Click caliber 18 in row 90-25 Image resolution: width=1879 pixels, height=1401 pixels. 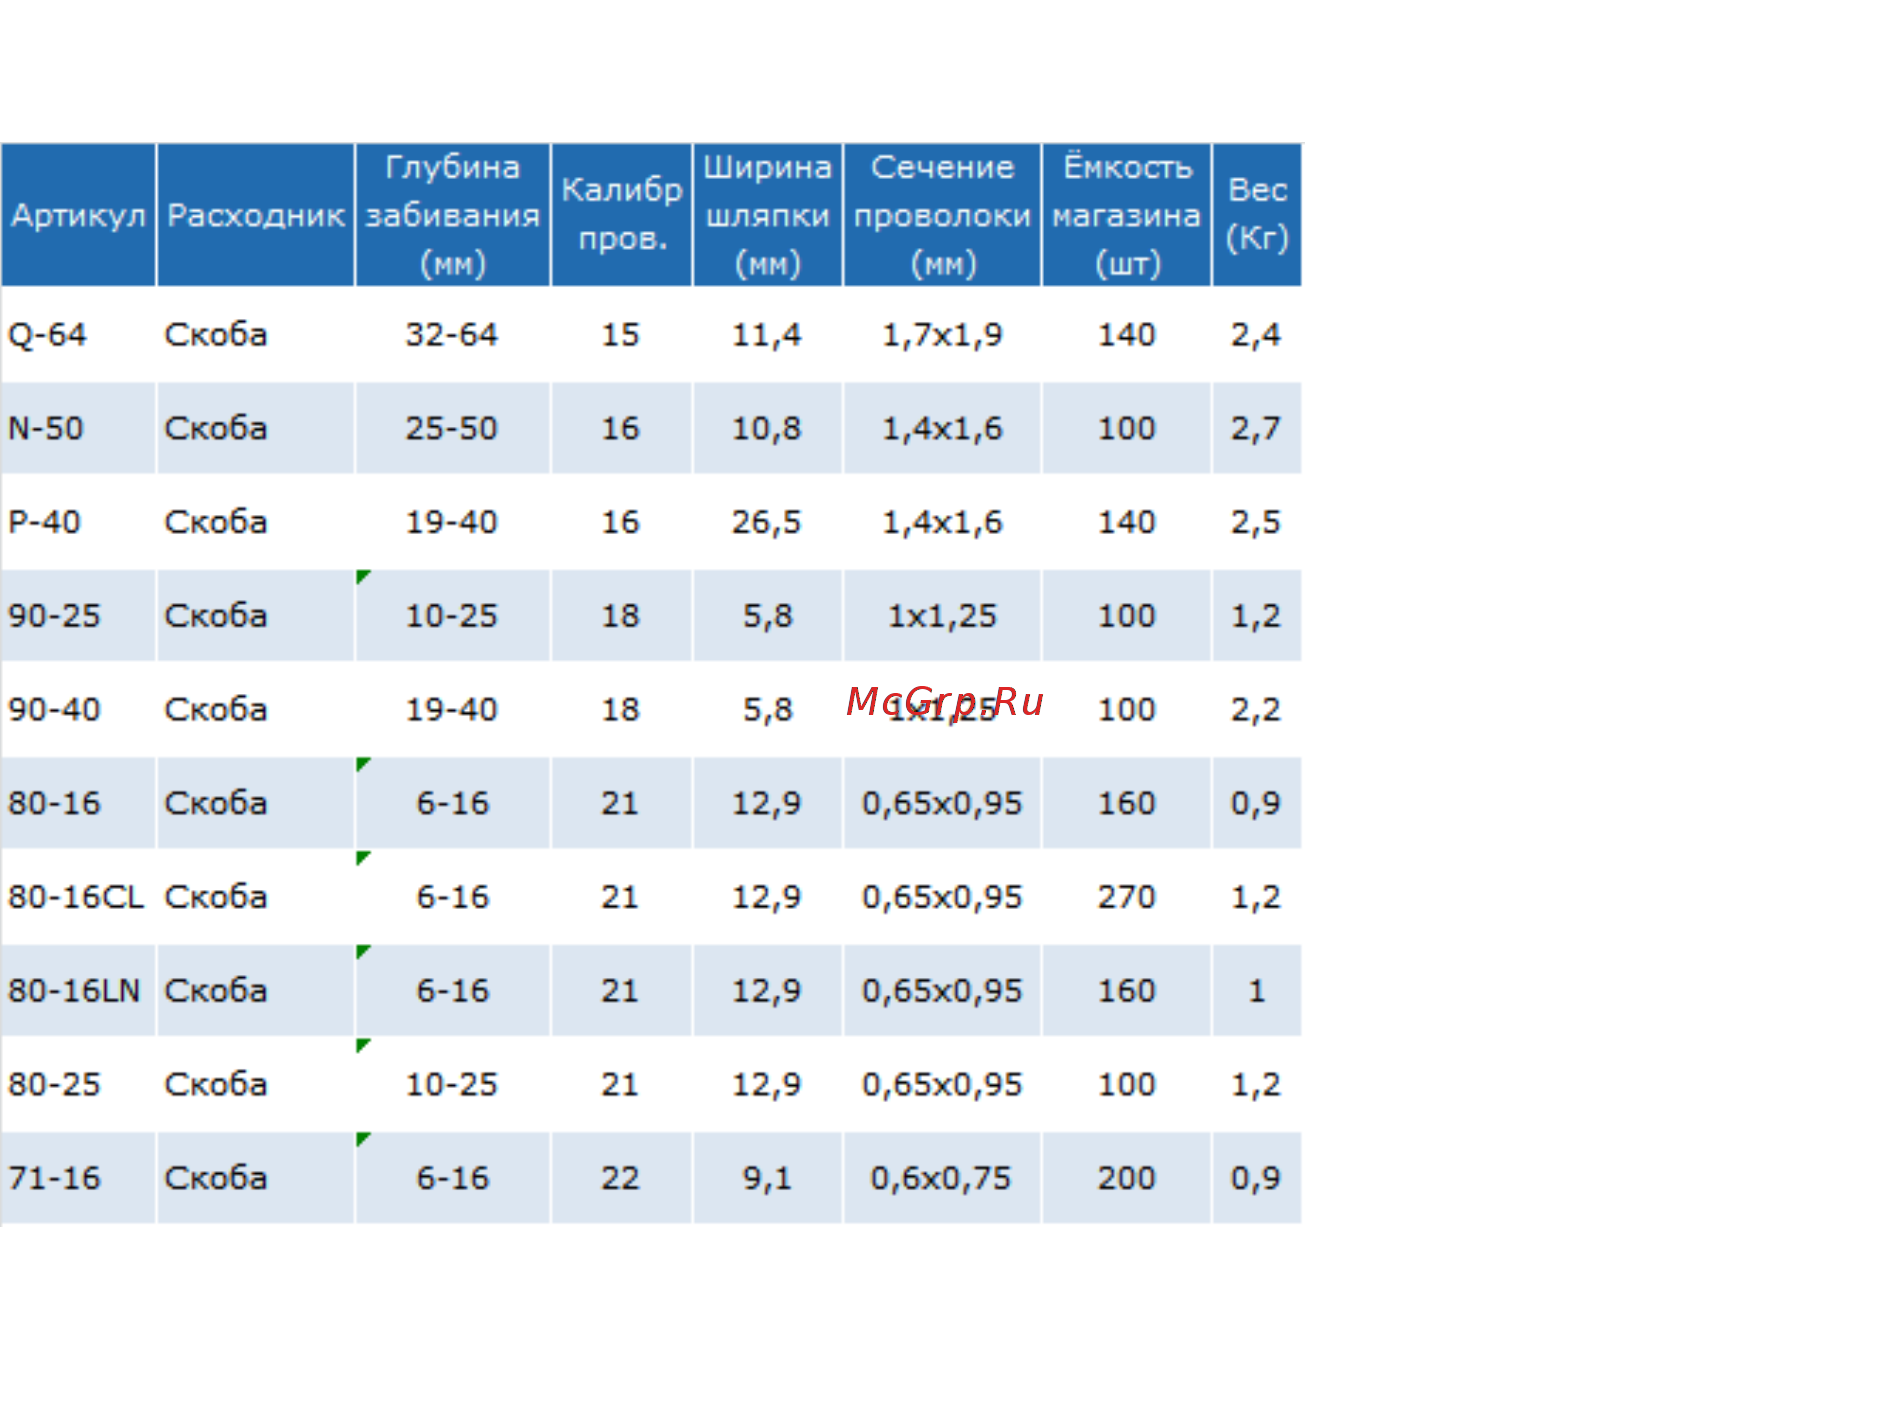pyautogui.click(x=620, y=615)
